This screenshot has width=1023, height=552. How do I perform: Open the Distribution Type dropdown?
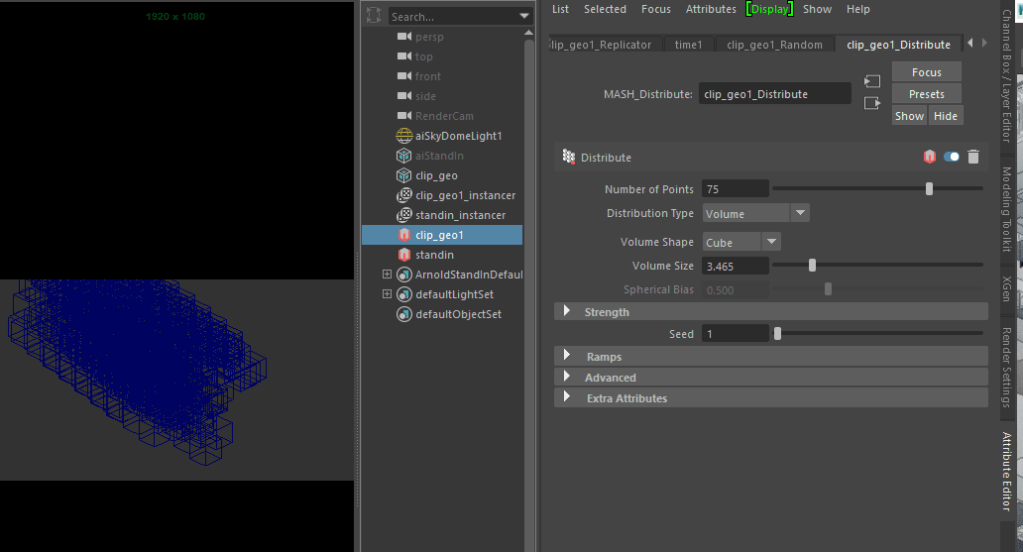tap(755, 213)
